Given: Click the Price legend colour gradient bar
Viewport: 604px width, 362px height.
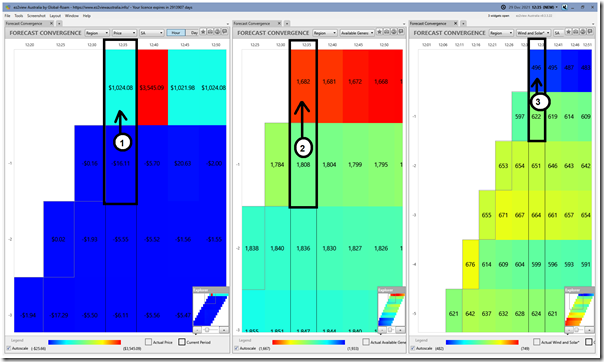Looking at the screenshot, I should pyautogui.click(x=85, y=342).
